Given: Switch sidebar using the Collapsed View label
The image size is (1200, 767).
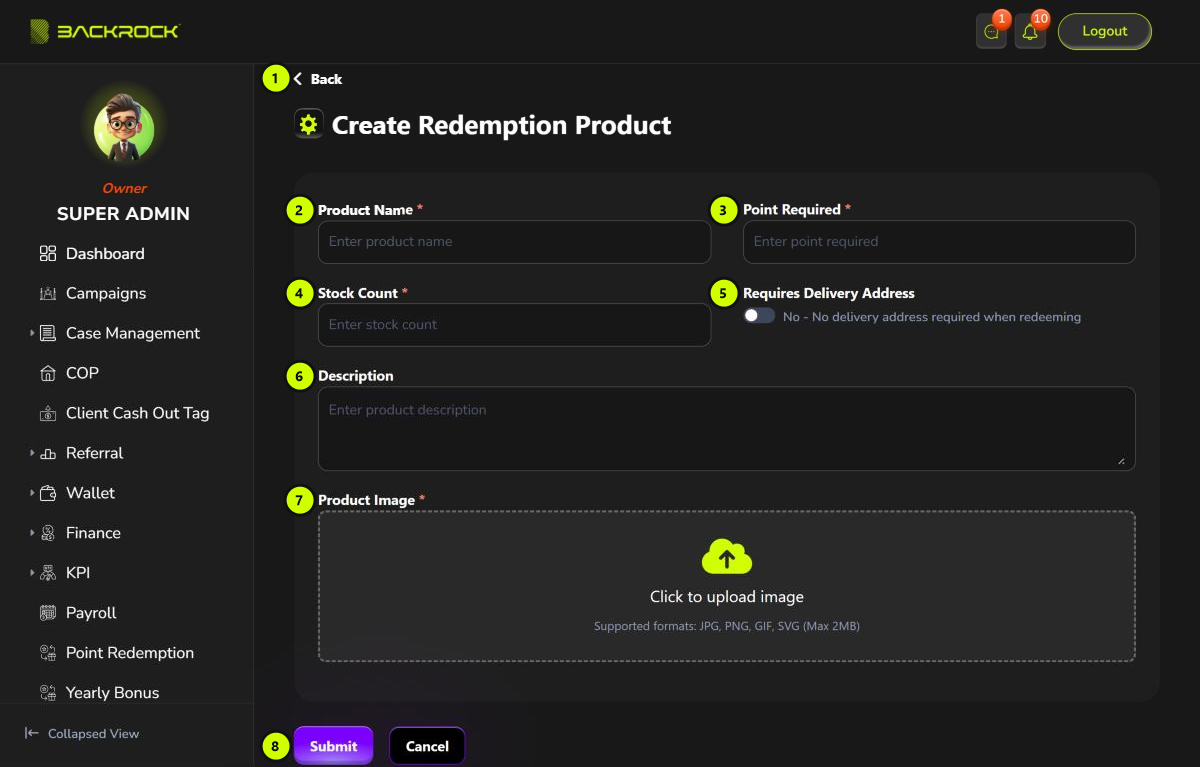Looking at the screenshot, I should (x=93, y=734).
